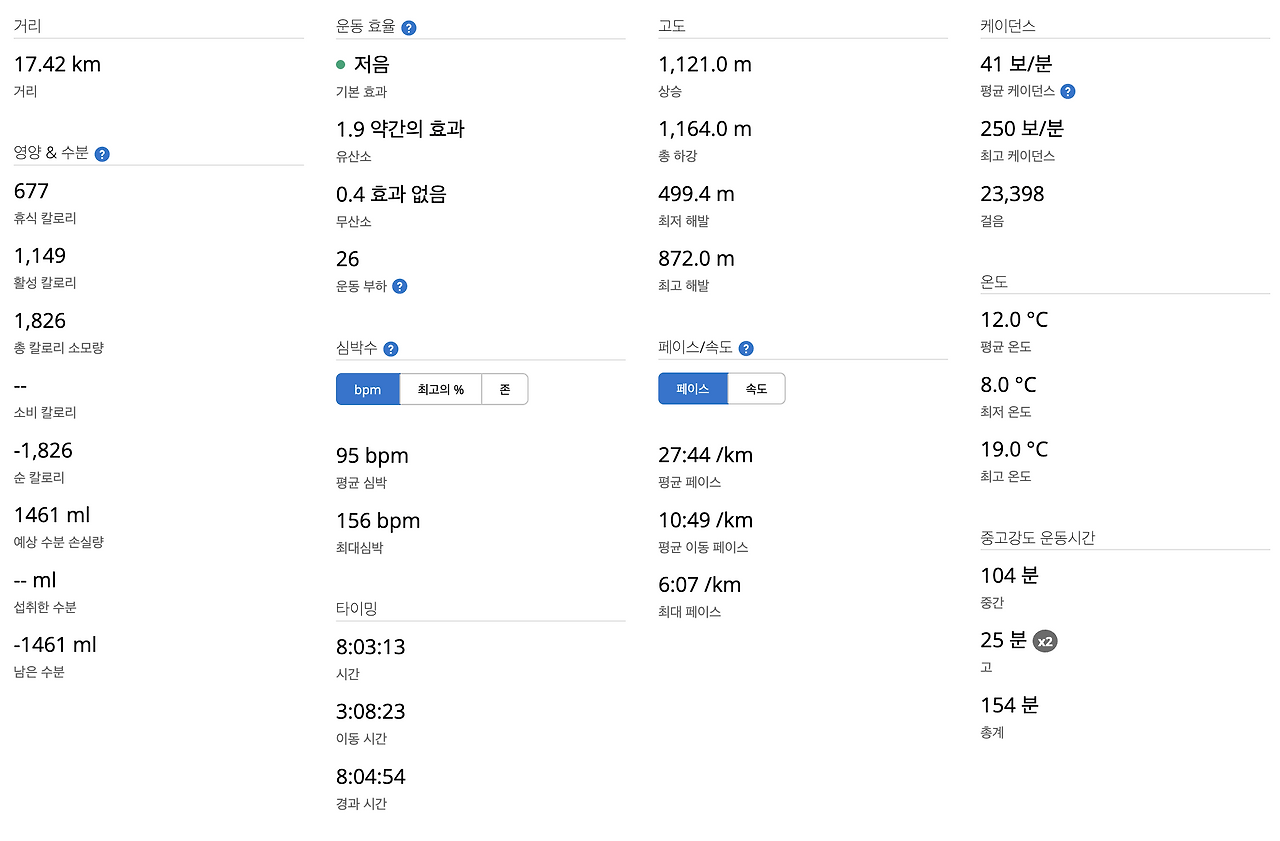Screen dimensions: 1280x841
Task: Click the 95 bpm average heart rate value
Action: (x=372, y=455)
